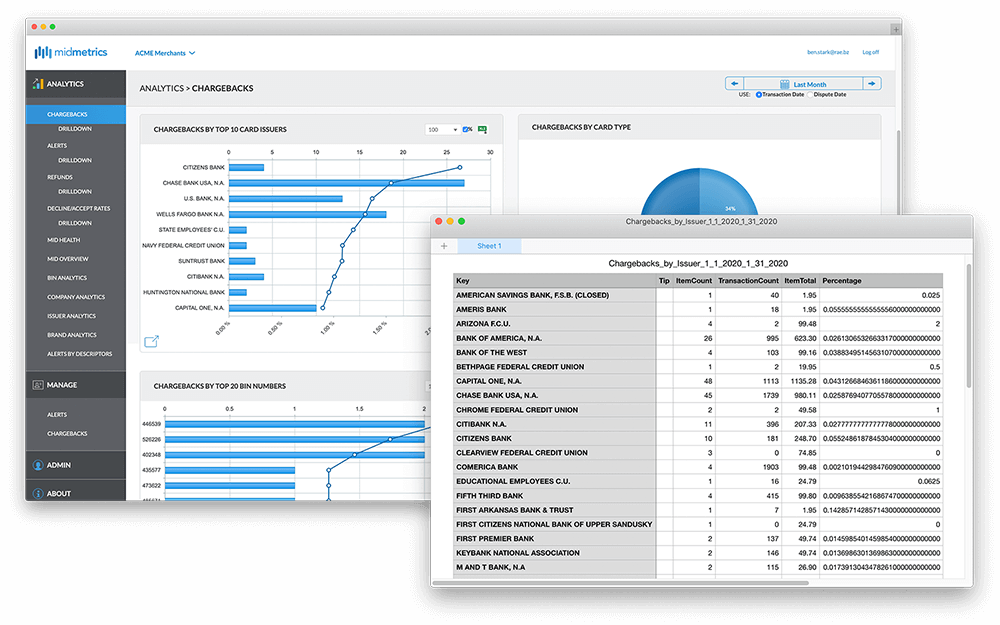Click the previous period left arrow
Image resolution: width=1000 pixels, height=625 pixels.
point(735,84)
